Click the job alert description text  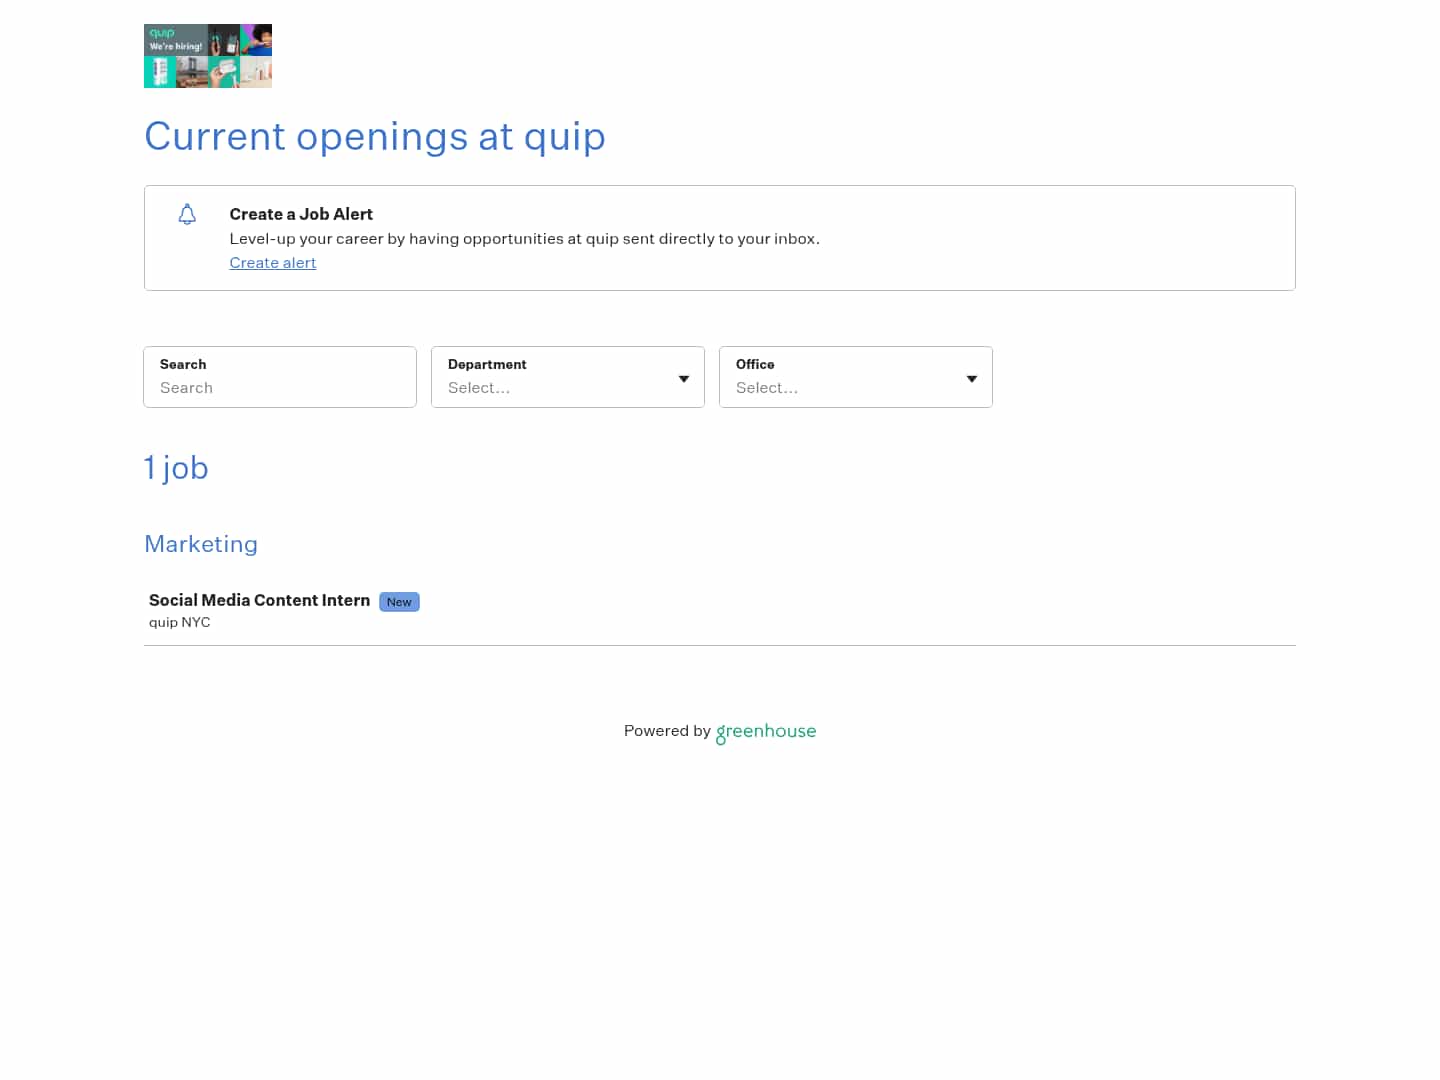click(x=524, y=239)
